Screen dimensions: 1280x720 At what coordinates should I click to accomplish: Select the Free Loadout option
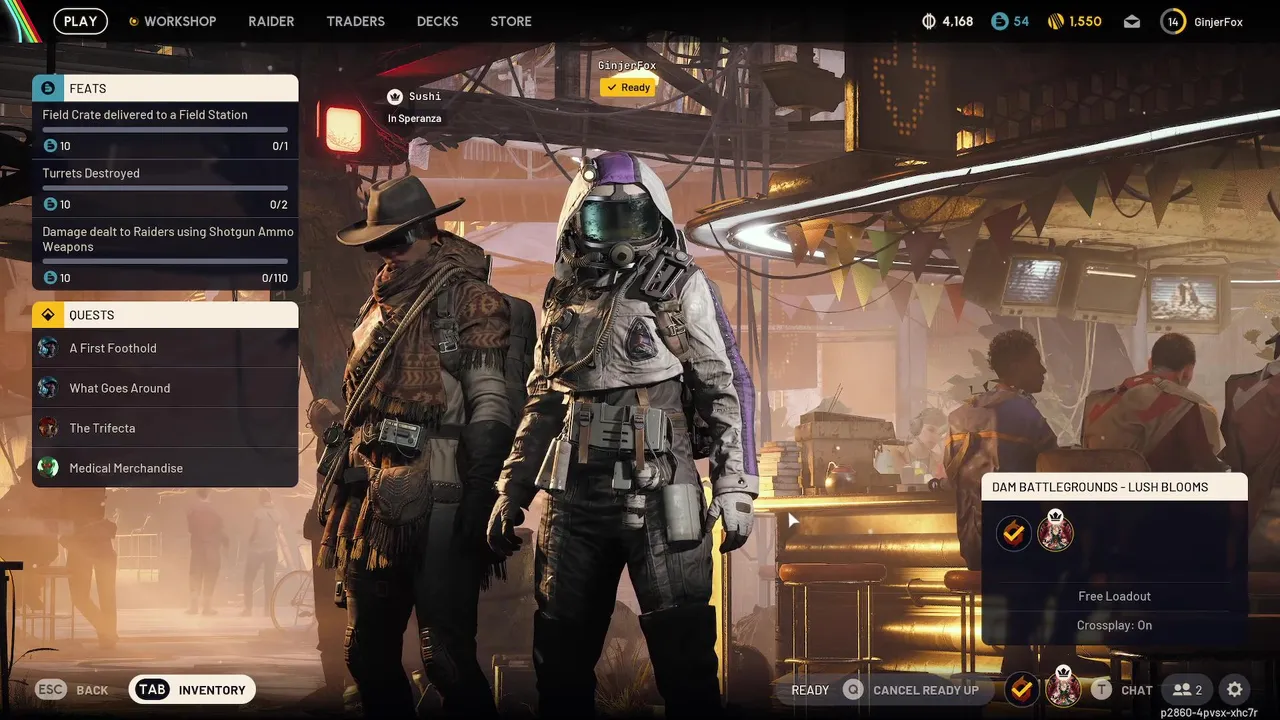tap(1115, 596)
